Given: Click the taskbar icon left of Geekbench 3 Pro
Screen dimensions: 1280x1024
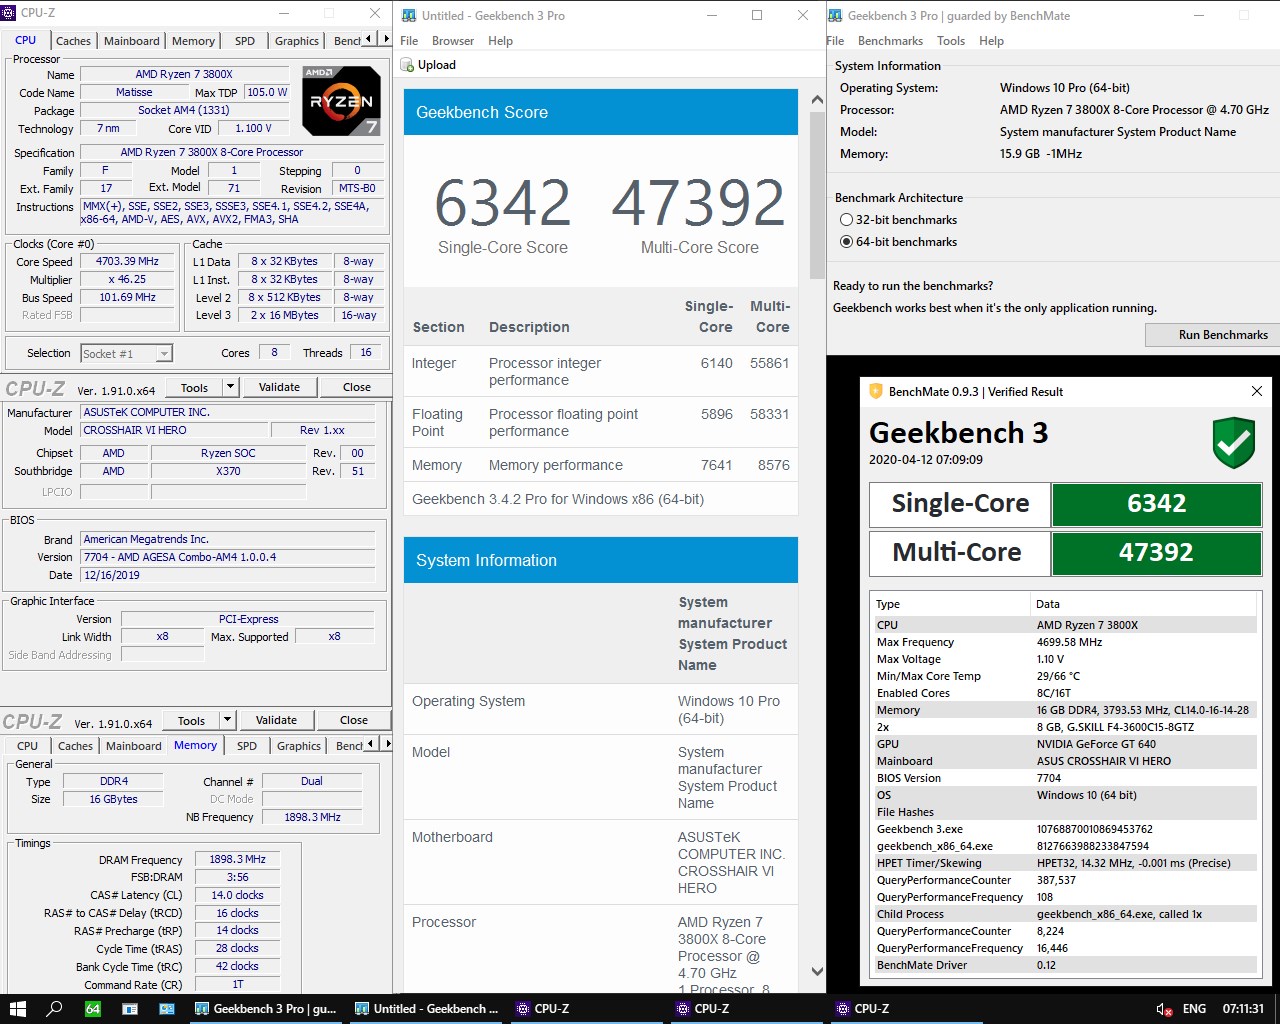Looking at the screenshot, I should [167, 1009].
